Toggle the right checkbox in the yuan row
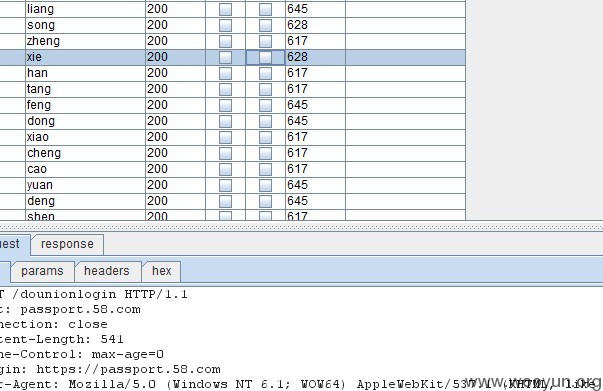 265,185
